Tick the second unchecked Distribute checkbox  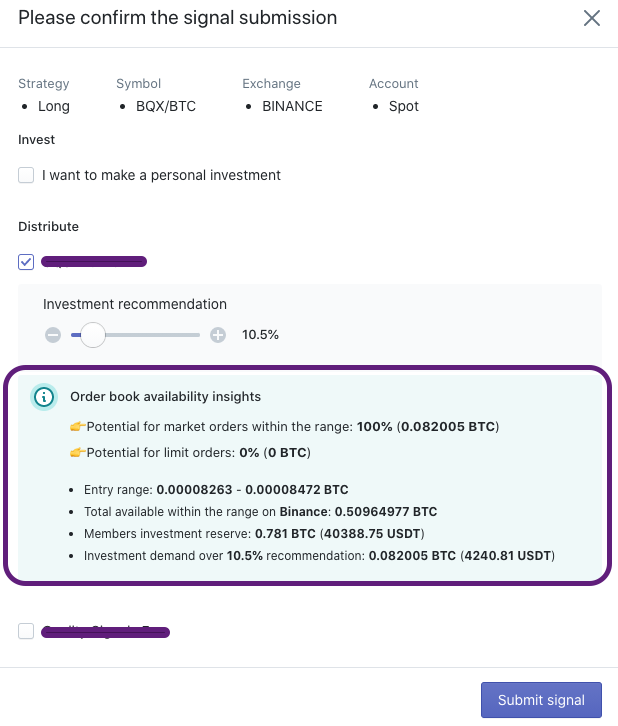(x=26, y=631)
